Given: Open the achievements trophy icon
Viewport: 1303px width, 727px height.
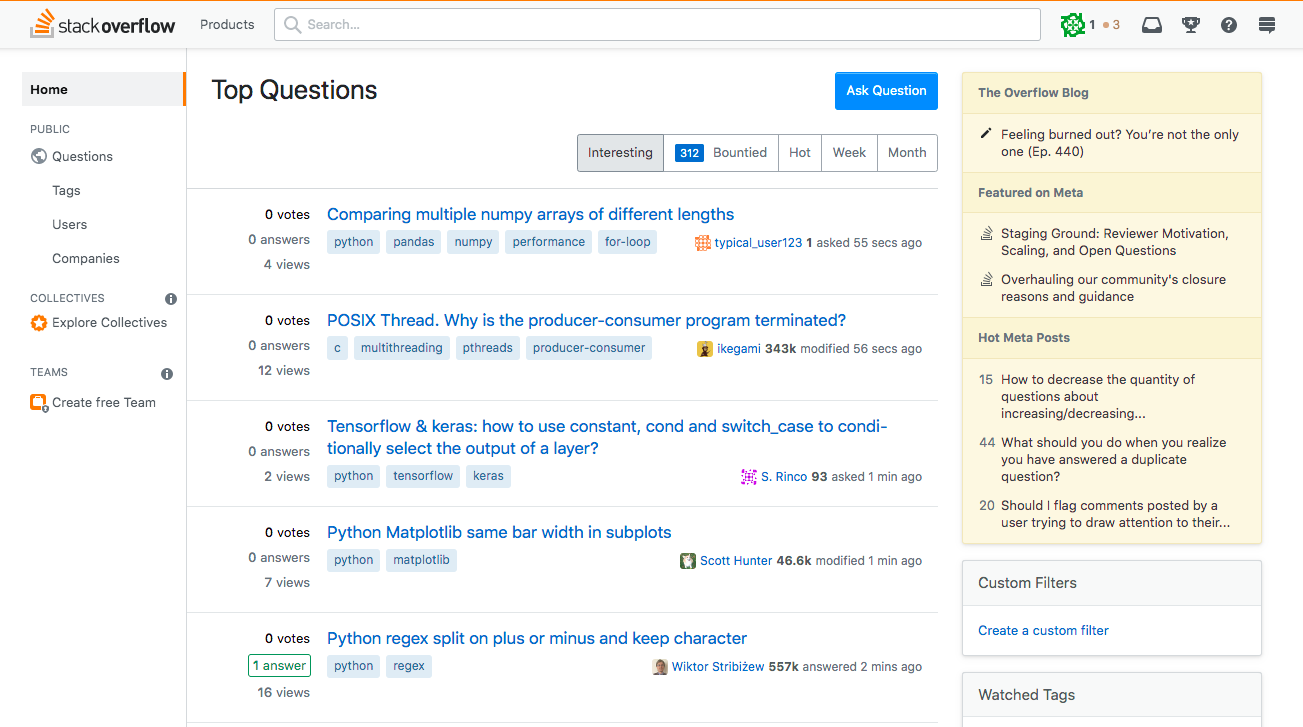Looking at the screenshot, I should [x=1190, y=25].
